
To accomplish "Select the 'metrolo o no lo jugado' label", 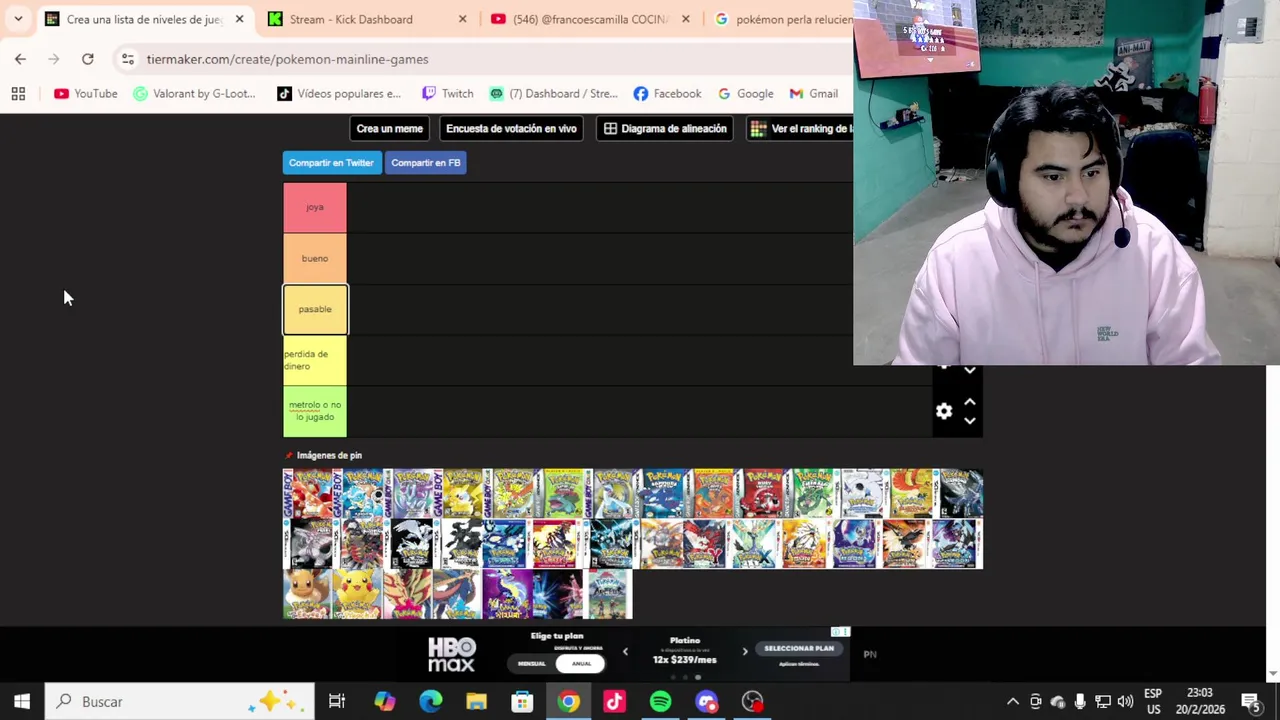I will point(315,411).
